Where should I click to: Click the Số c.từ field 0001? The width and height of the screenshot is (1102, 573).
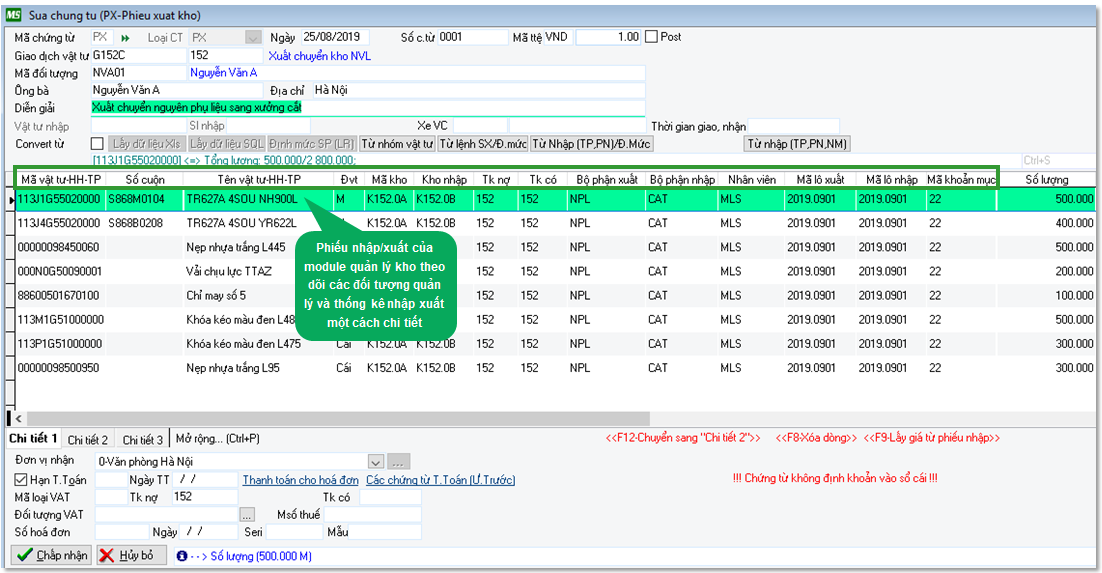(472, 37)
